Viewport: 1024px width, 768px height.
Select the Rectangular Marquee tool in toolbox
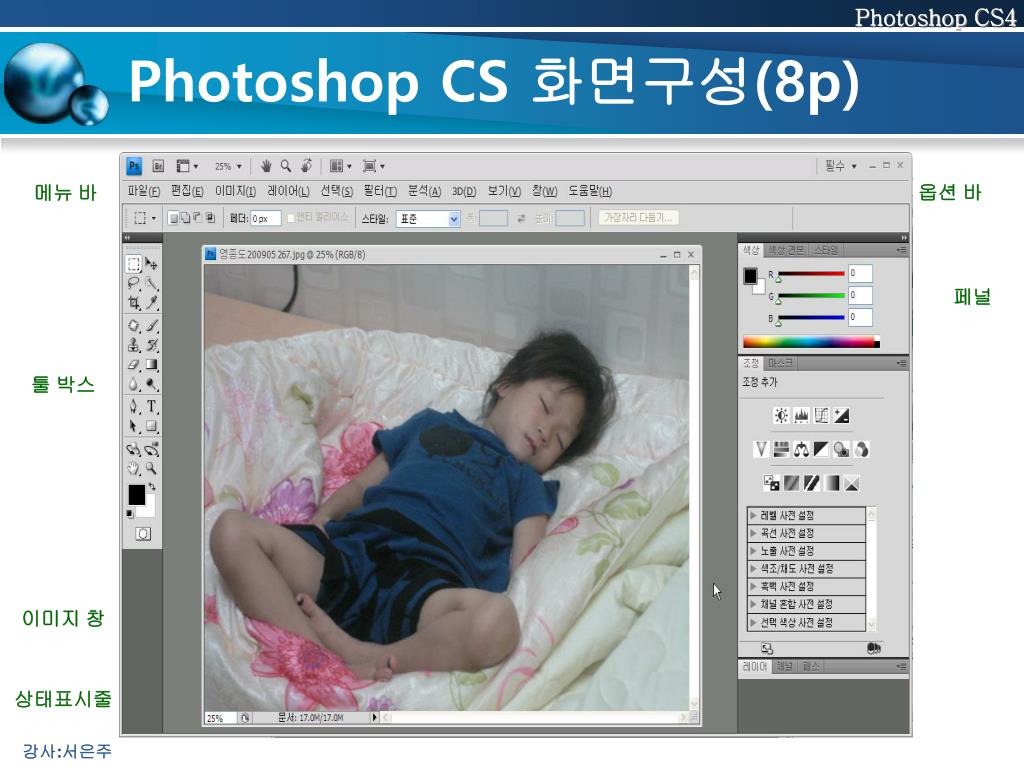click(x=133, y=264)
